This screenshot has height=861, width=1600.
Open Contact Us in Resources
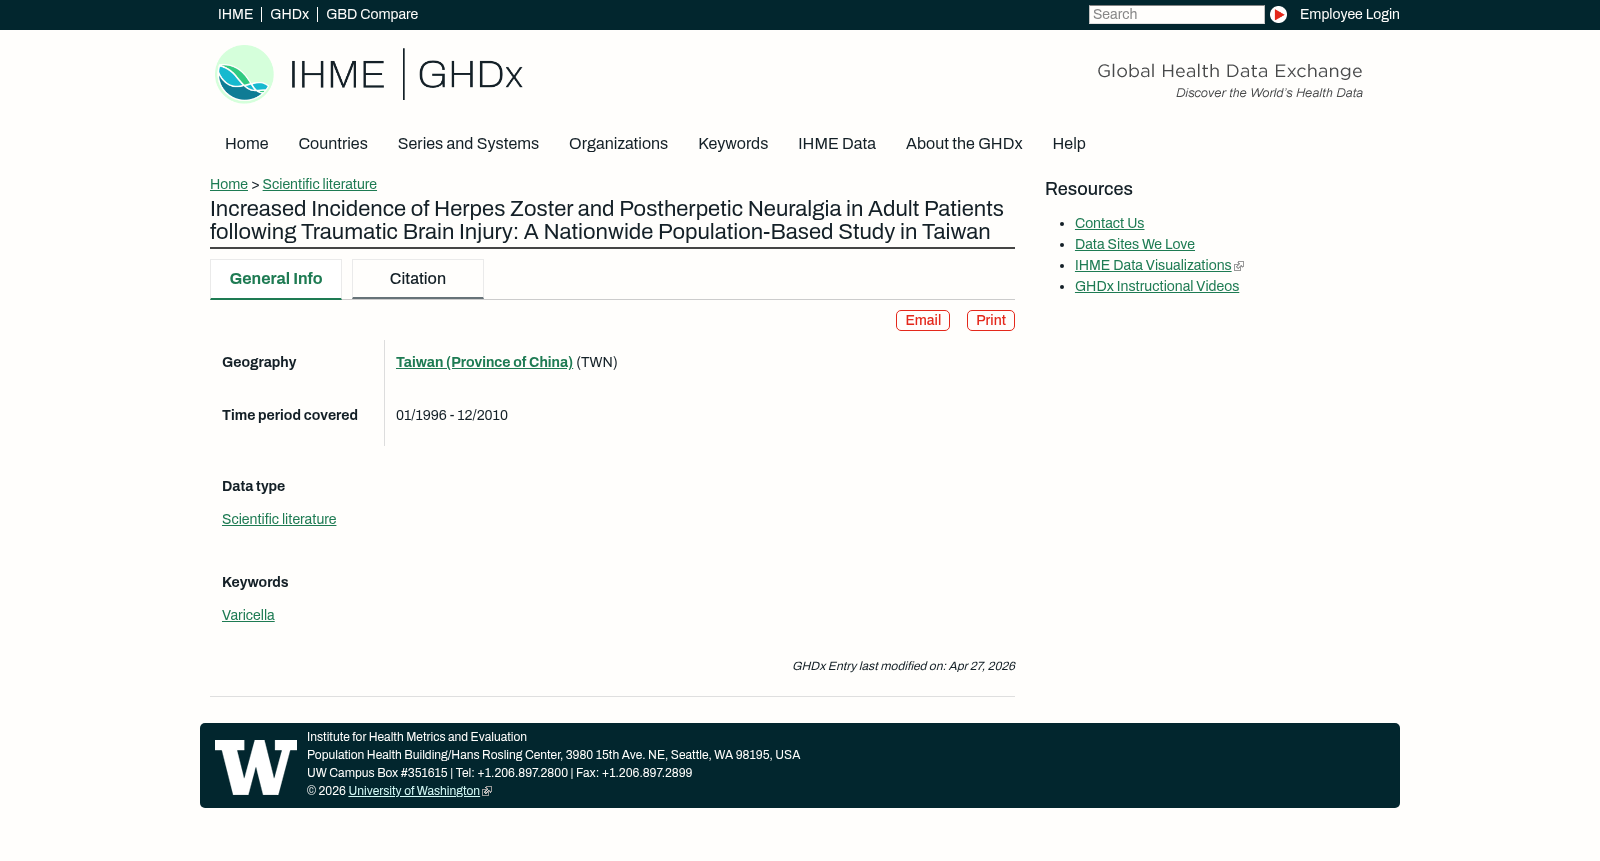click(1109, 223)
